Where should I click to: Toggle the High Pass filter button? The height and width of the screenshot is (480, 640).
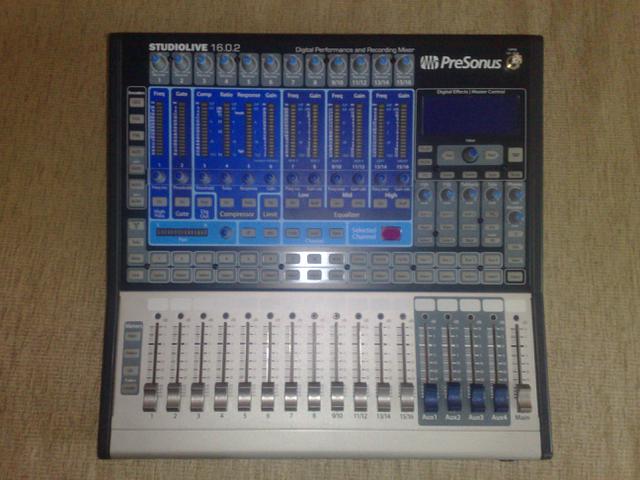tap(158, 201)
